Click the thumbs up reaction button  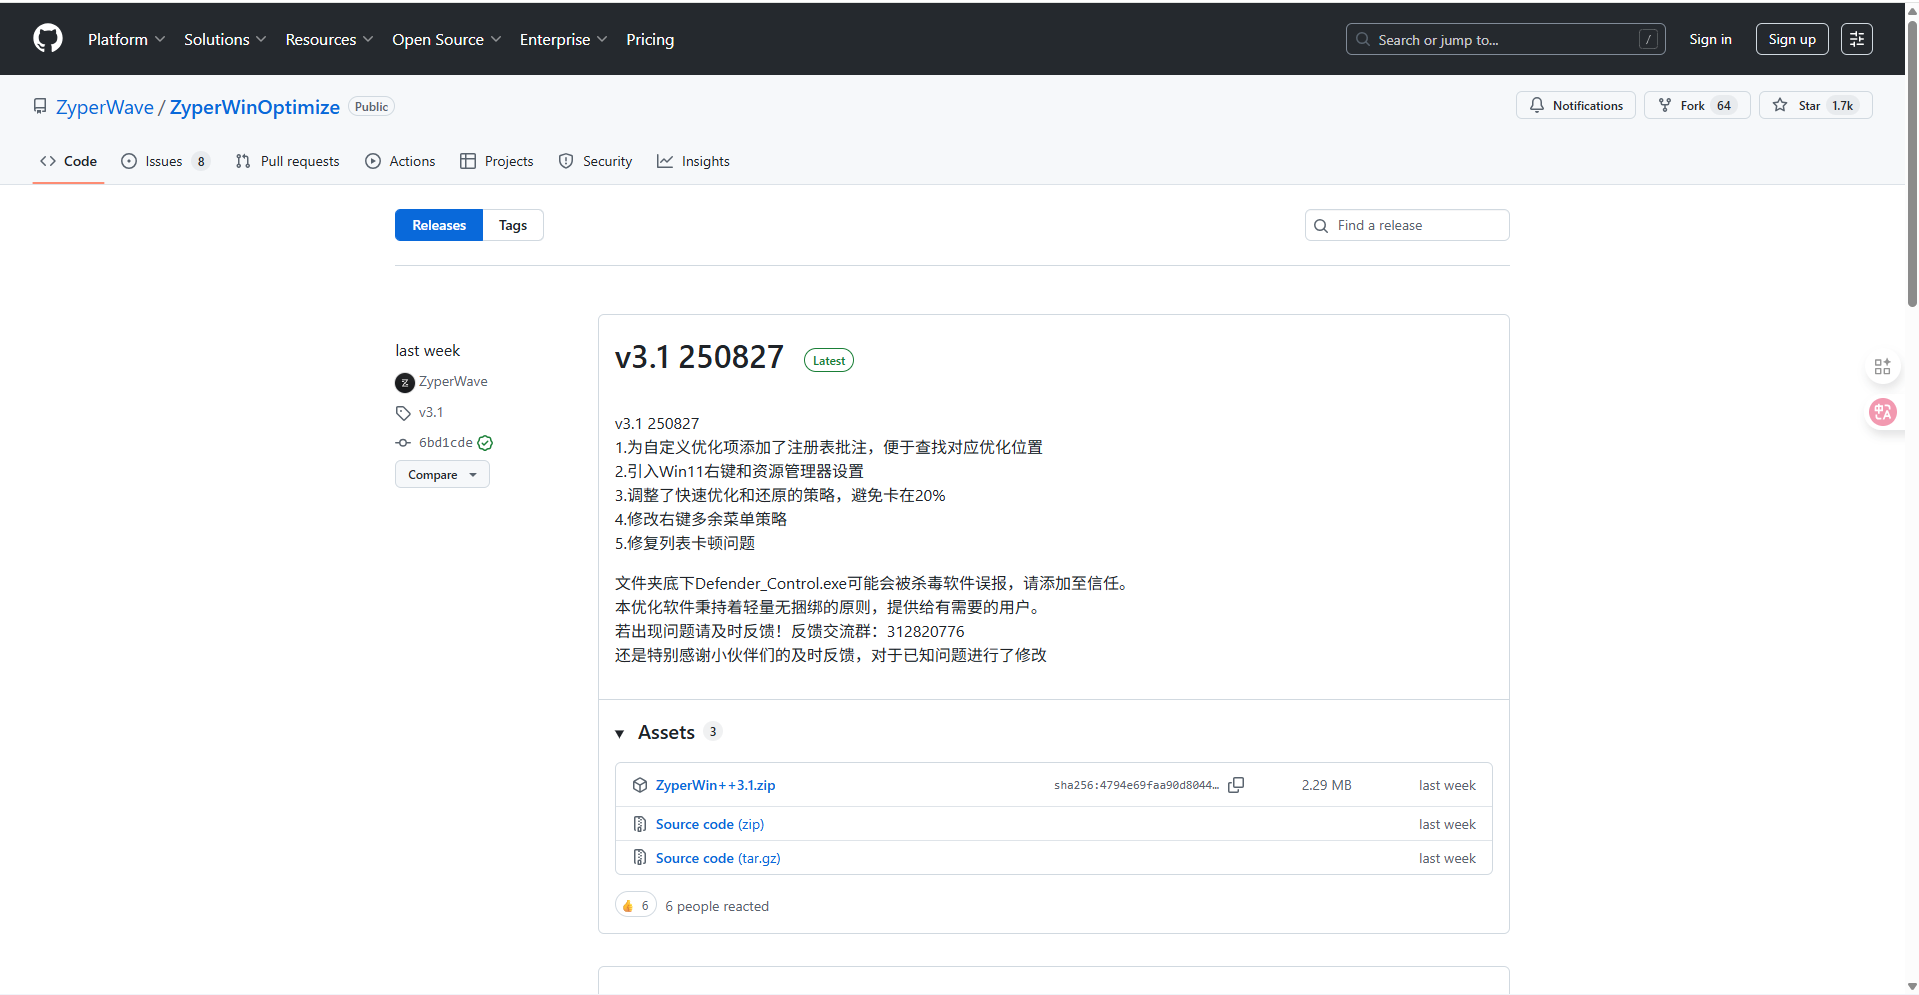click(636, 905)
